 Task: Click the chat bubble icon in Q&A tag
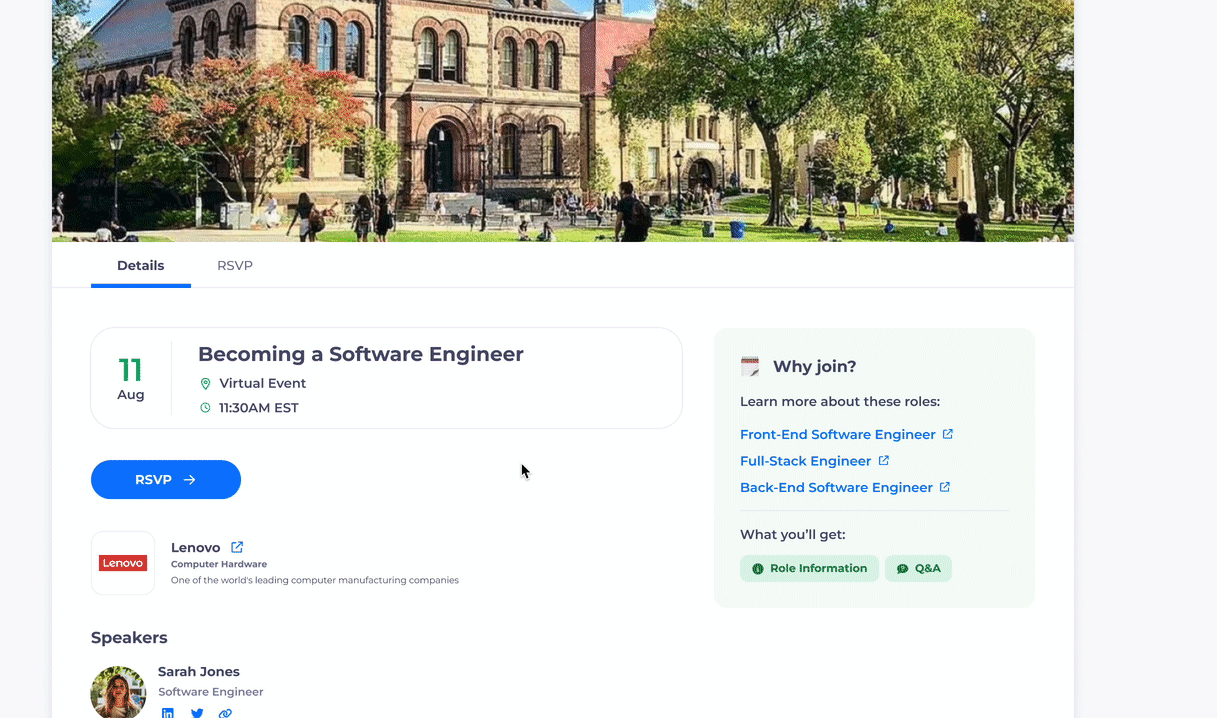(902, 569)
